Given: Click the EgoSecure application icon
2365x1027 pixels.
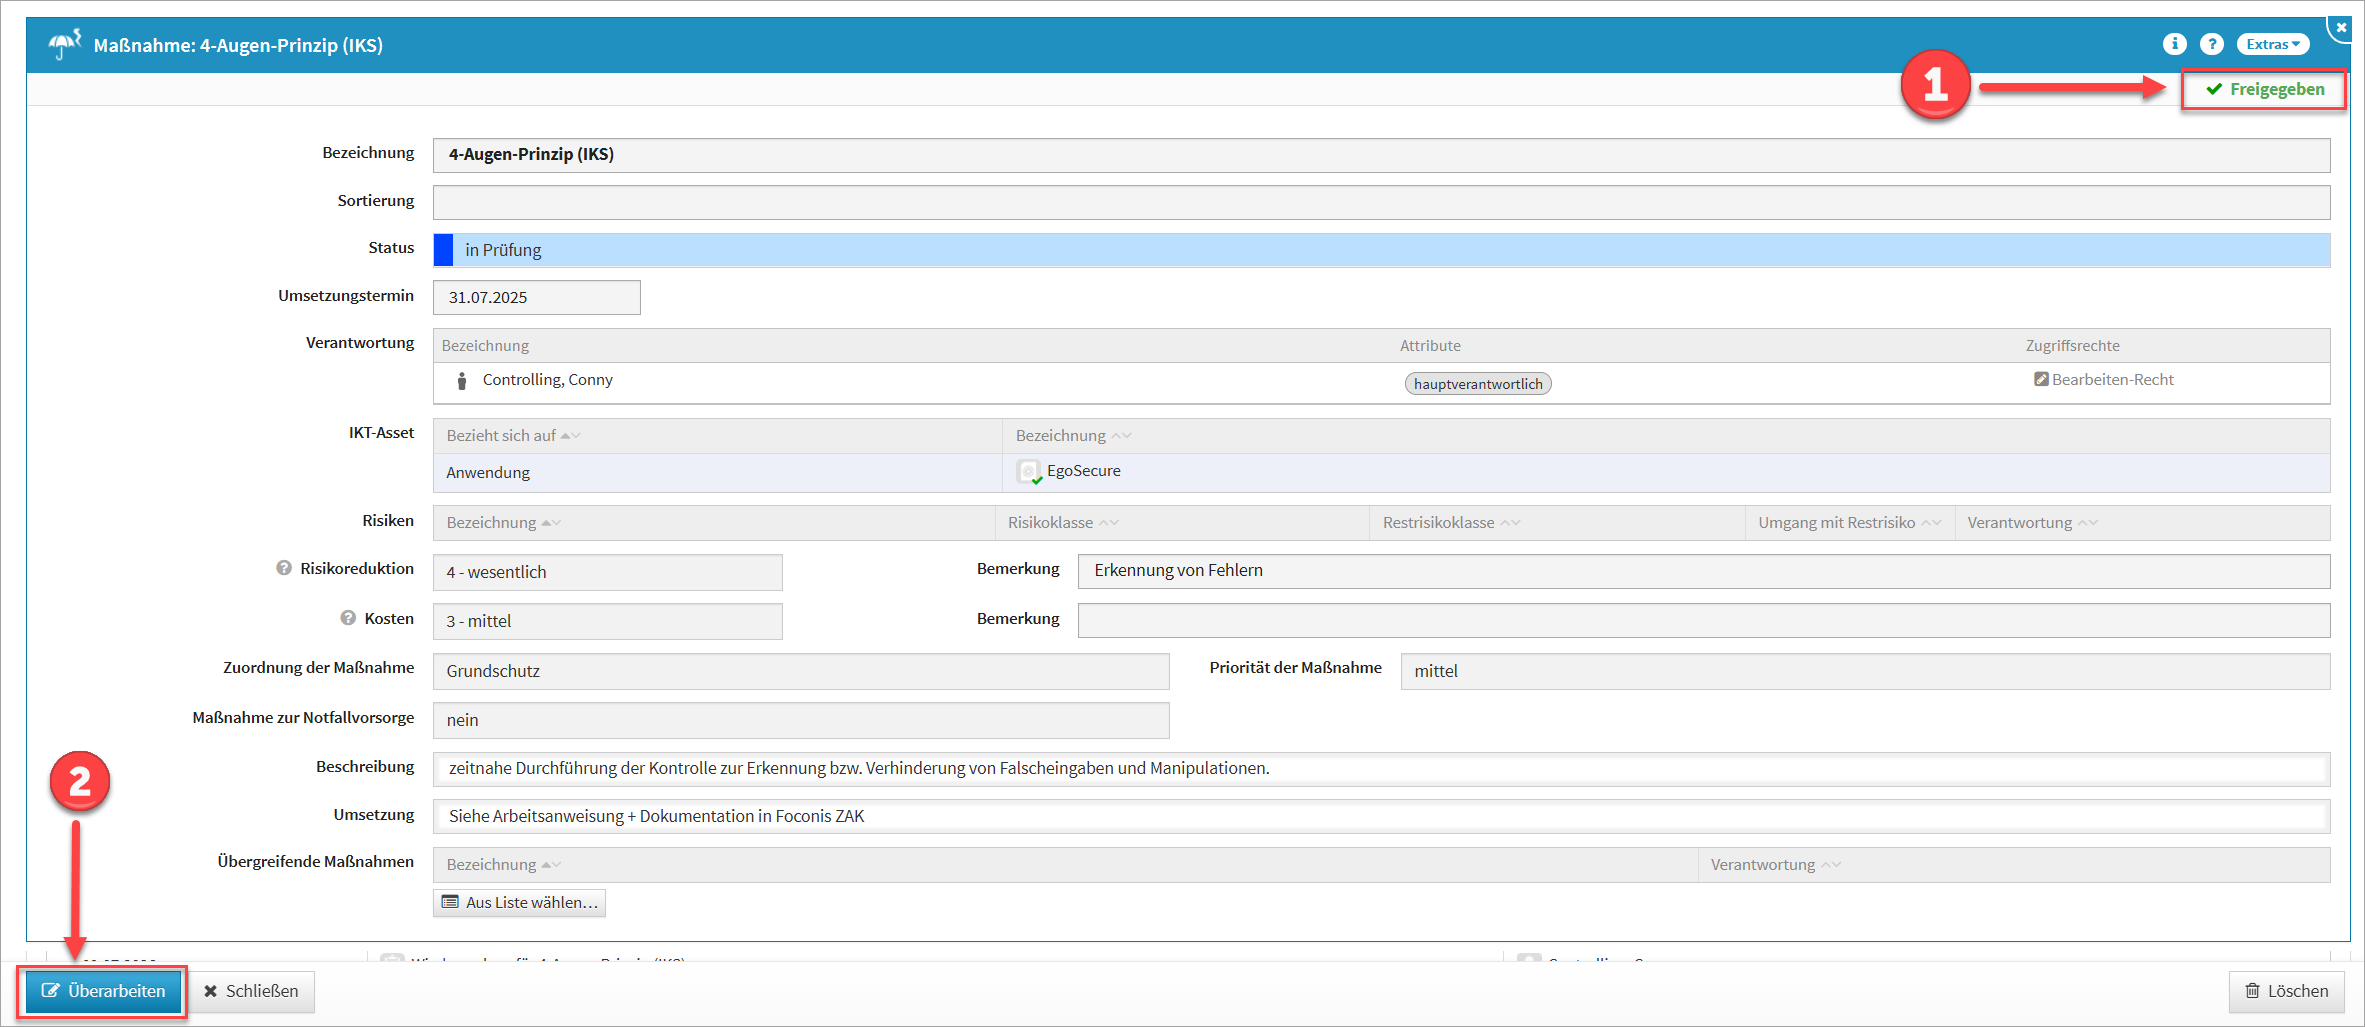Looking at the screenshot, I should tap(1028, 472).
